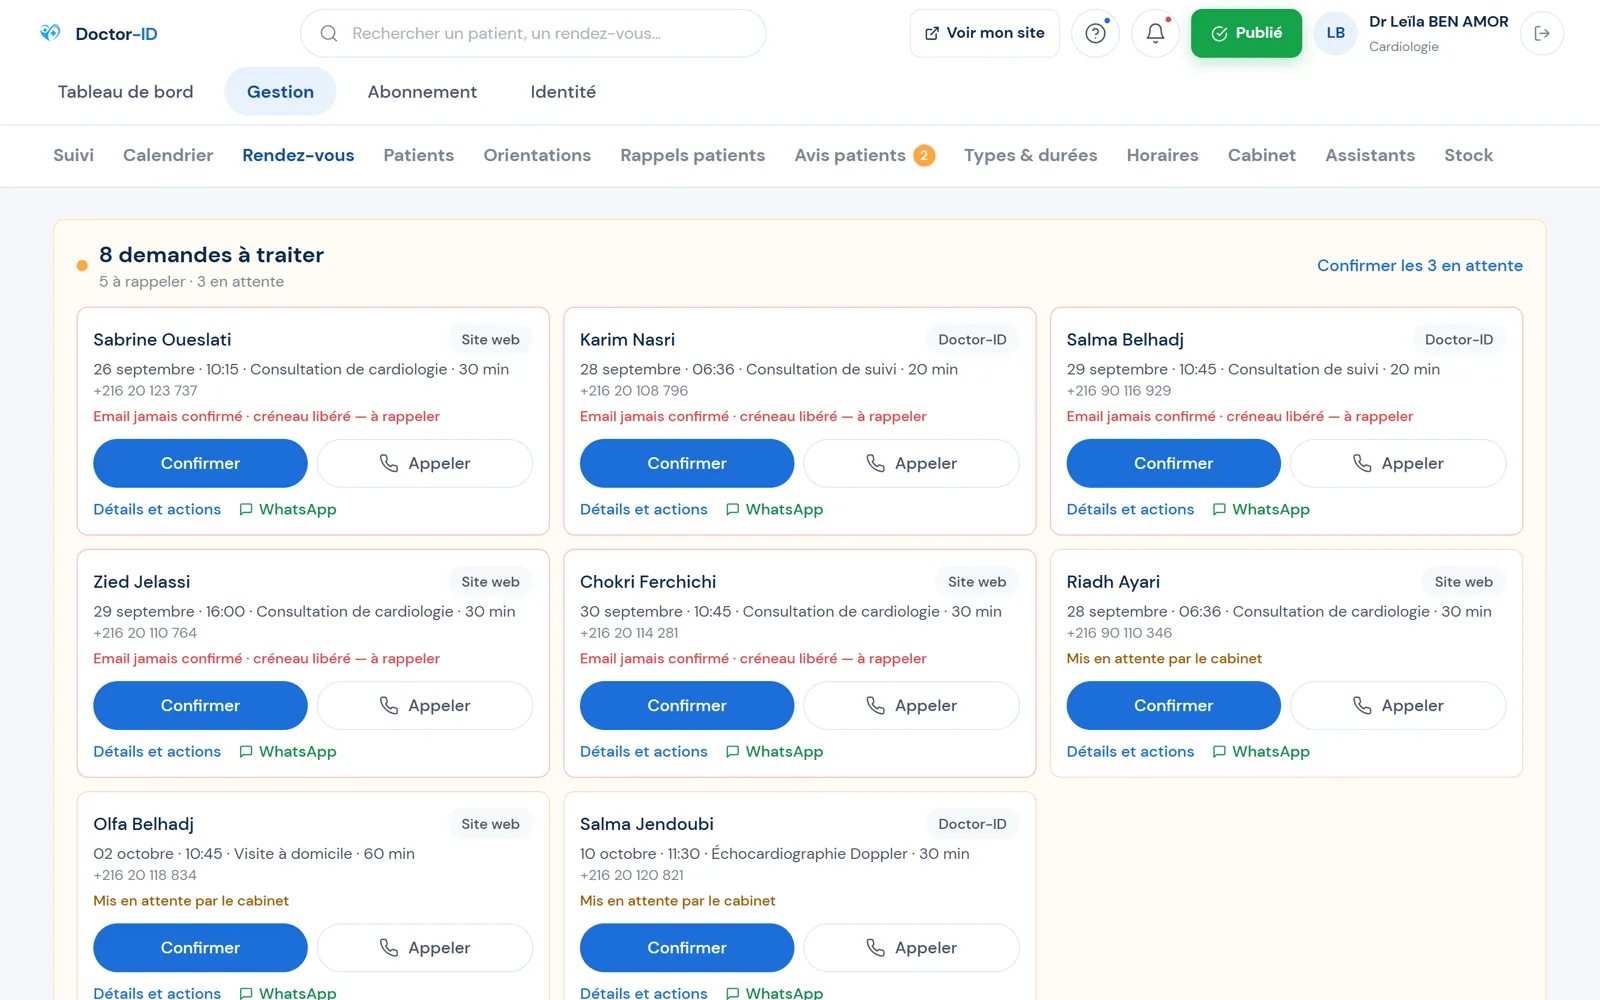Open the Stock sub-tab

[1468, 155]
